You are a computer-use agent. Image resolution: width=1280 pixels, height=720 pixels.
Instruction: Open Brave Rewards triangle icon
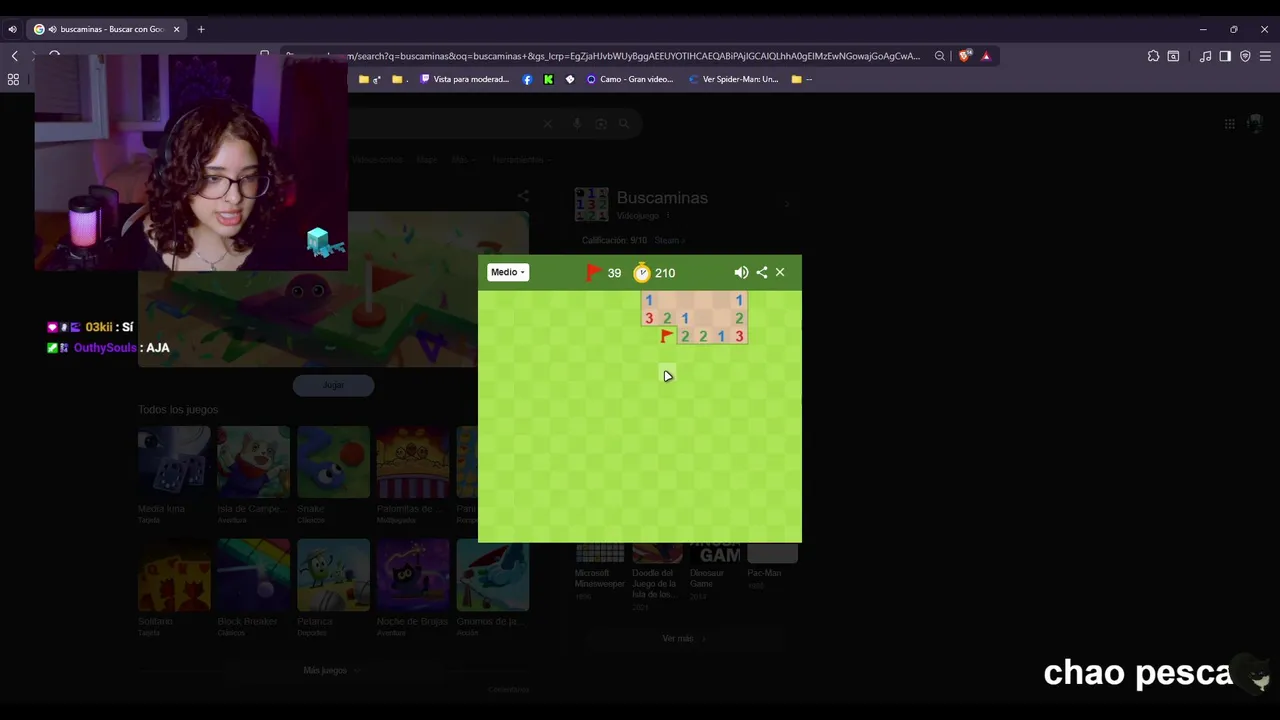(x=986, y=56)
